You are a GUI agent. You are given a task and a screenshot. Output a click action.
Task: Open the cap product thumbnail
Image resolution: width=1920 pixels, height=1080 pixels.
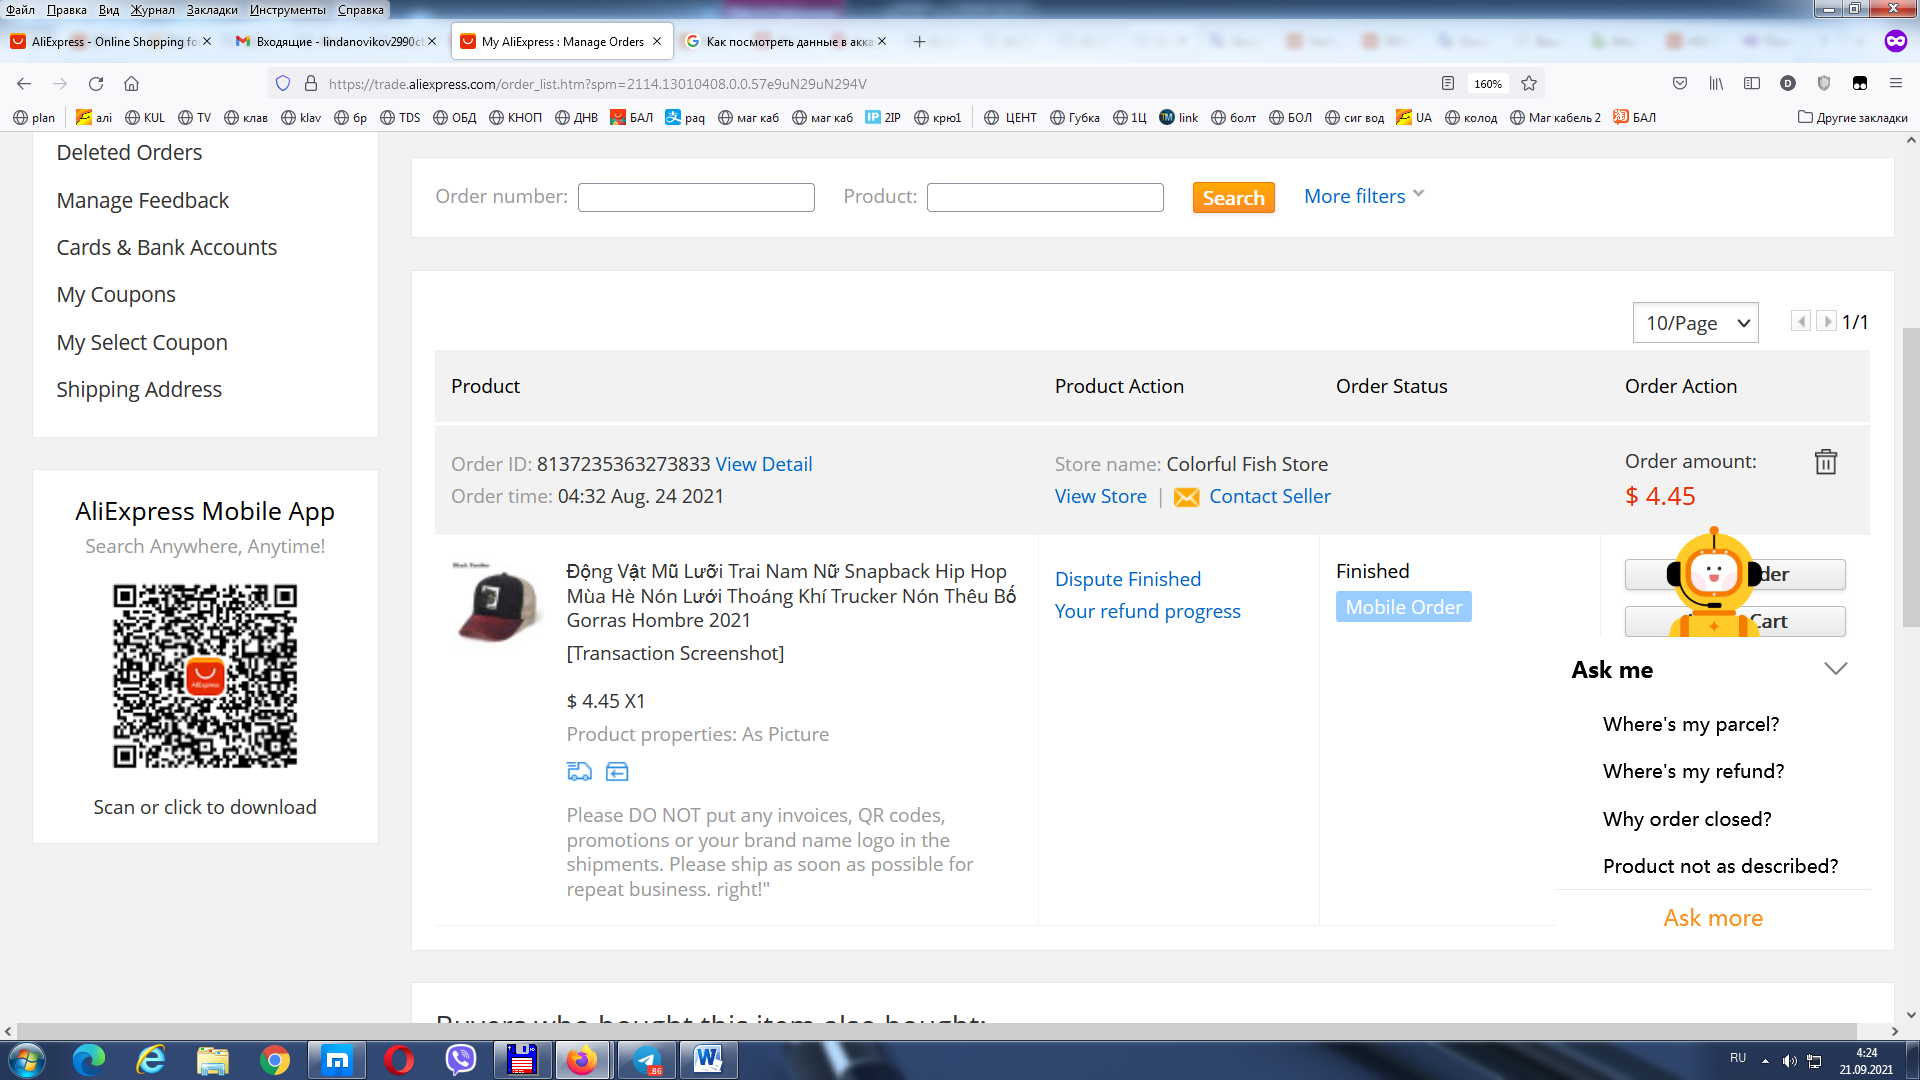tap(497, 603)
